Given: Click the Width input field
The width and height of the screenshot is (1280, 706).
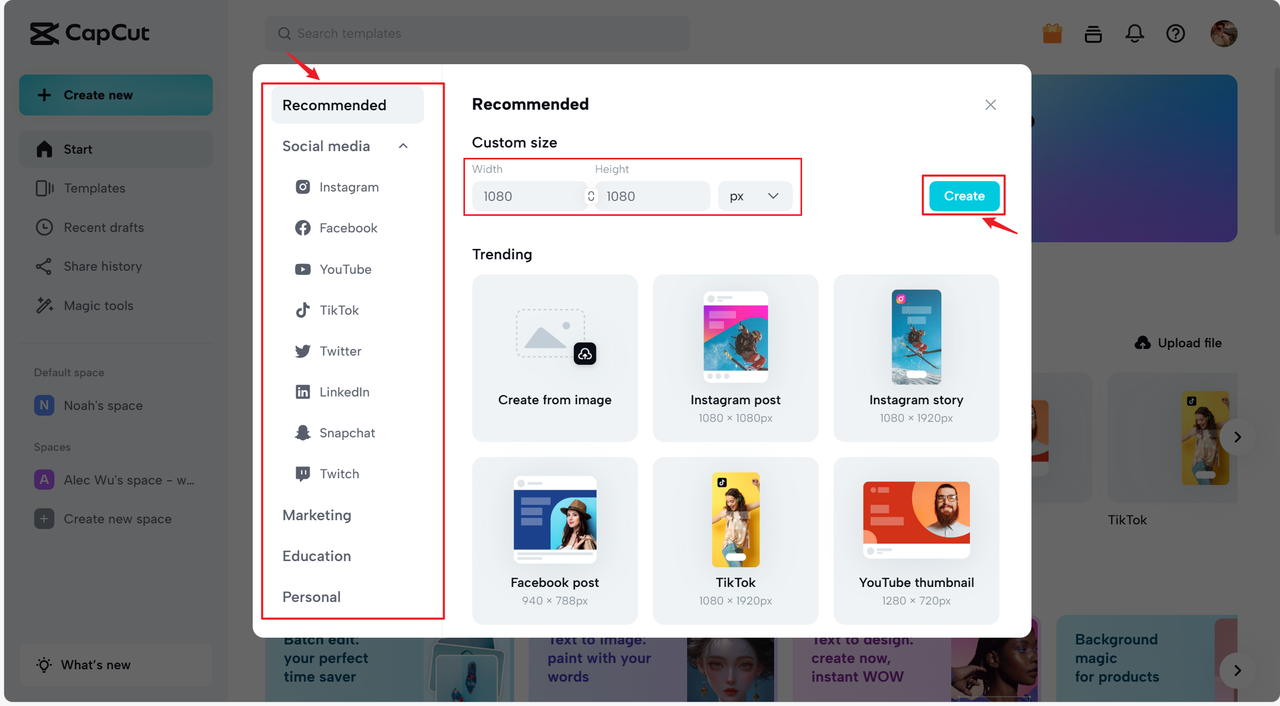Looking at the screenshot, I should pyautogui.click(x=529, y=196).
